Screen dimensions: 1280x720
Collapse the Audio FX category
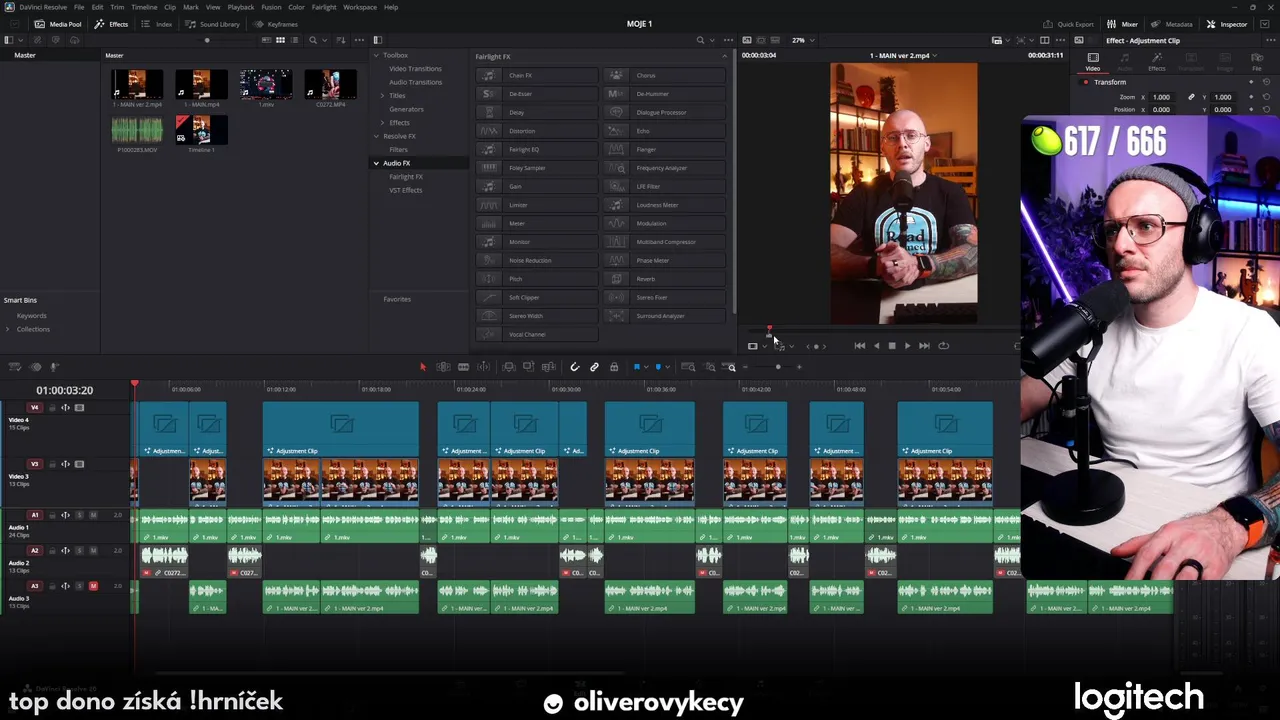(377, 163)
